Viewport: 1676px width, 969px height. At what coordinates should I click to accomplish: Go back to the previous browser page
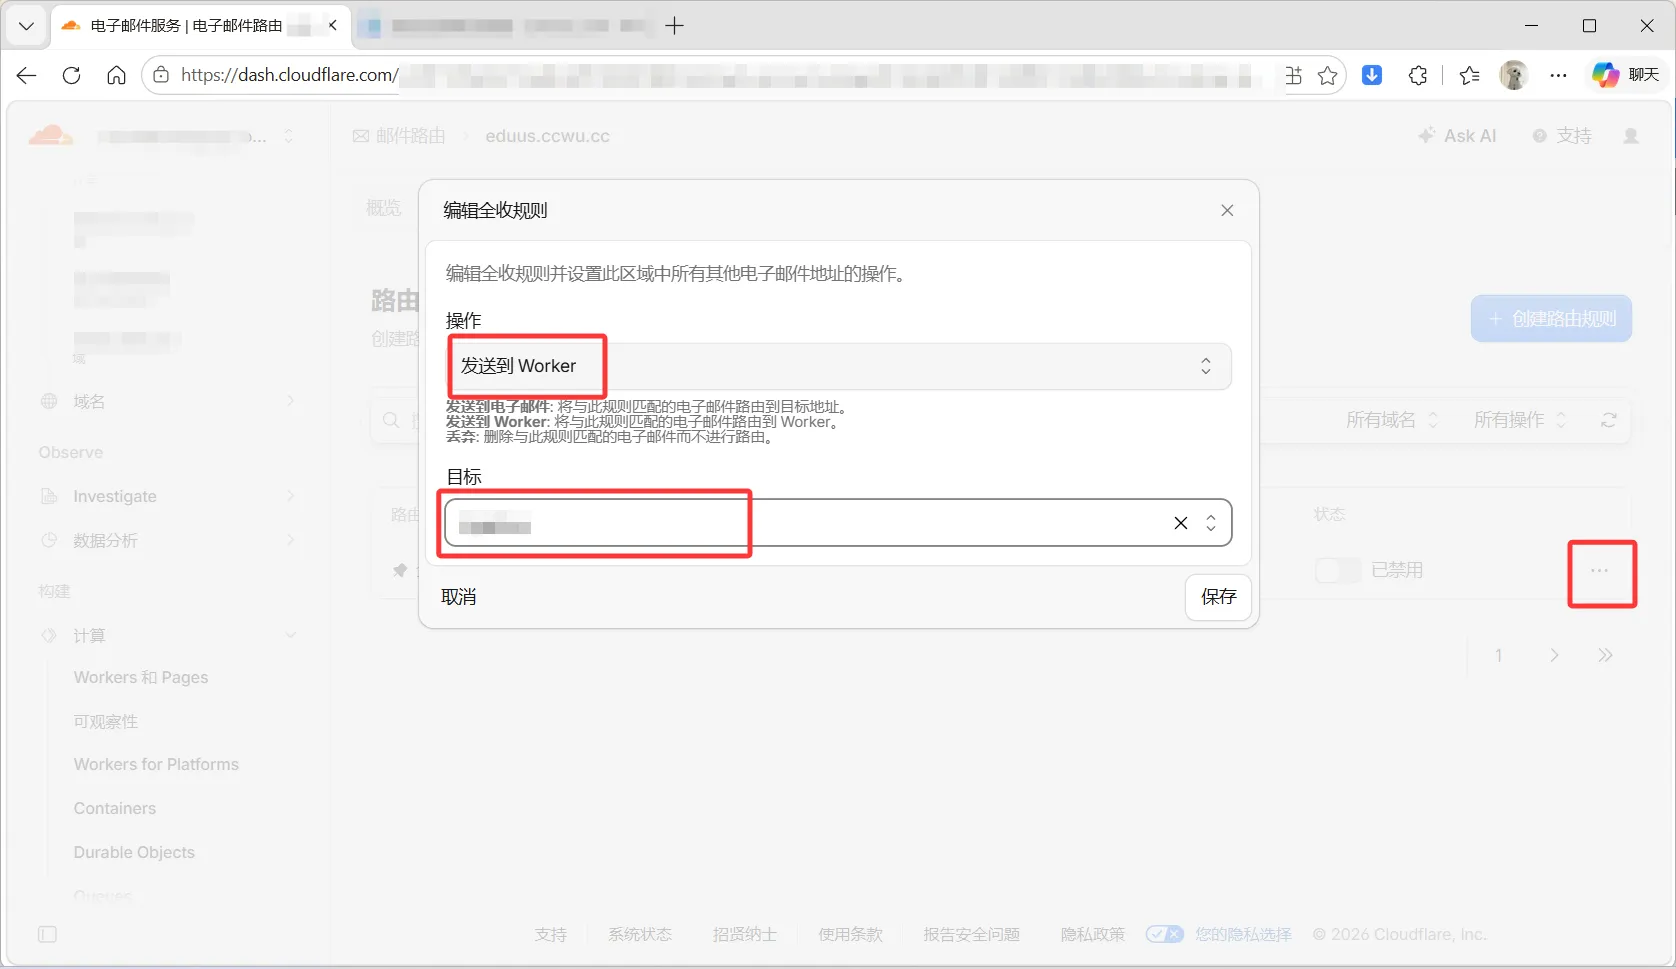tap(27, 75)
